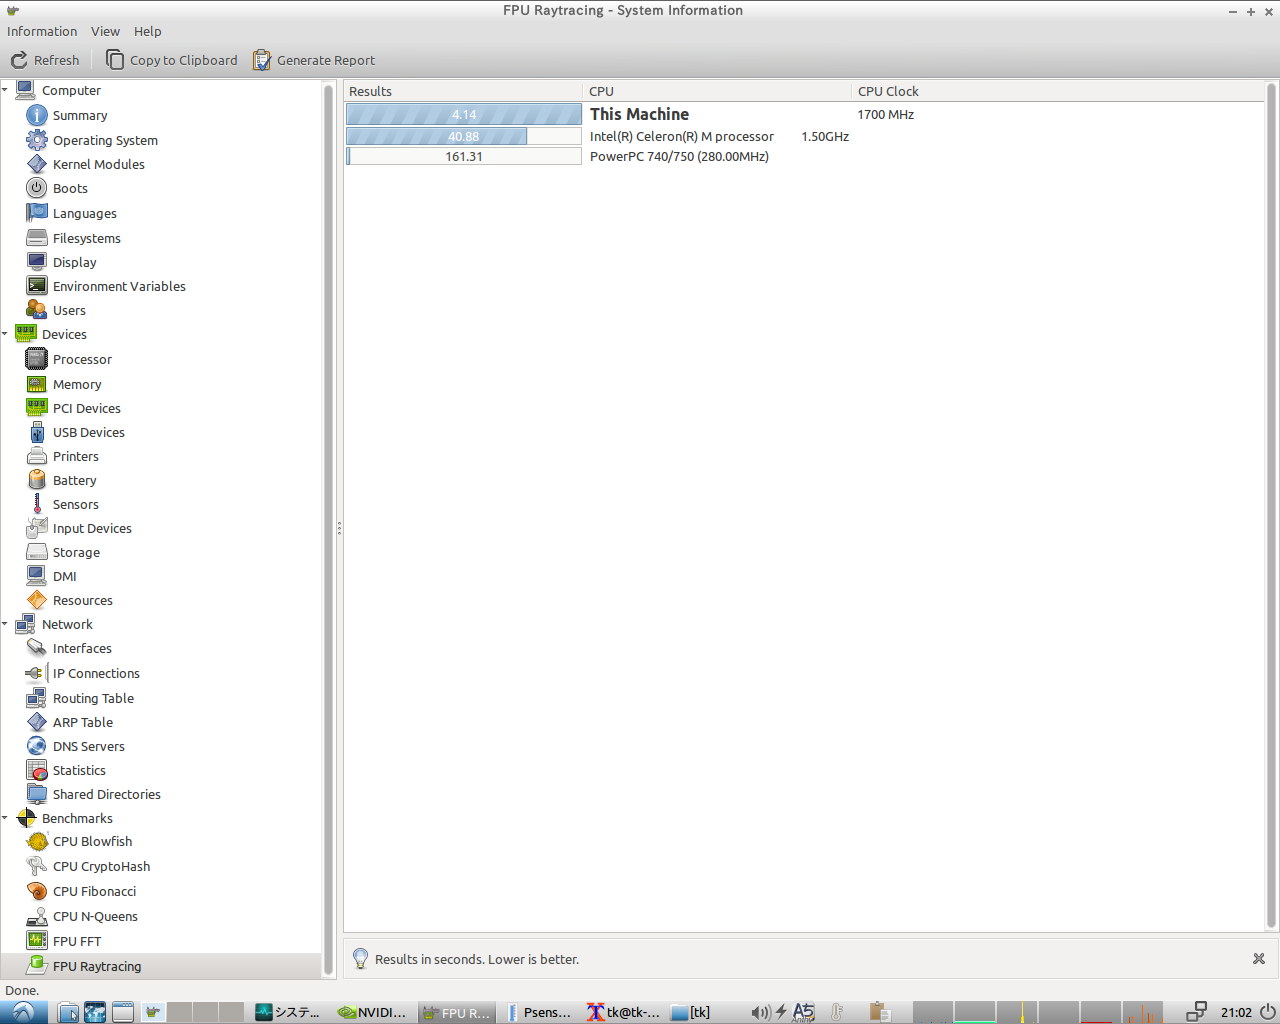Collapse the Benchmarks tree section
Viewport: 1280px width, 1024px height.
5,818
